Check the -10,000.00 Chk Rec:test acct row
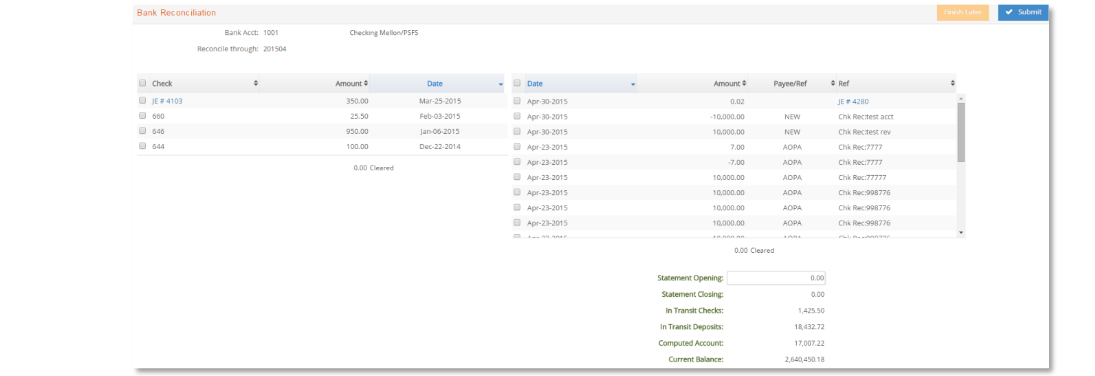Screen dimensions: 1095x376 point(517,116)
